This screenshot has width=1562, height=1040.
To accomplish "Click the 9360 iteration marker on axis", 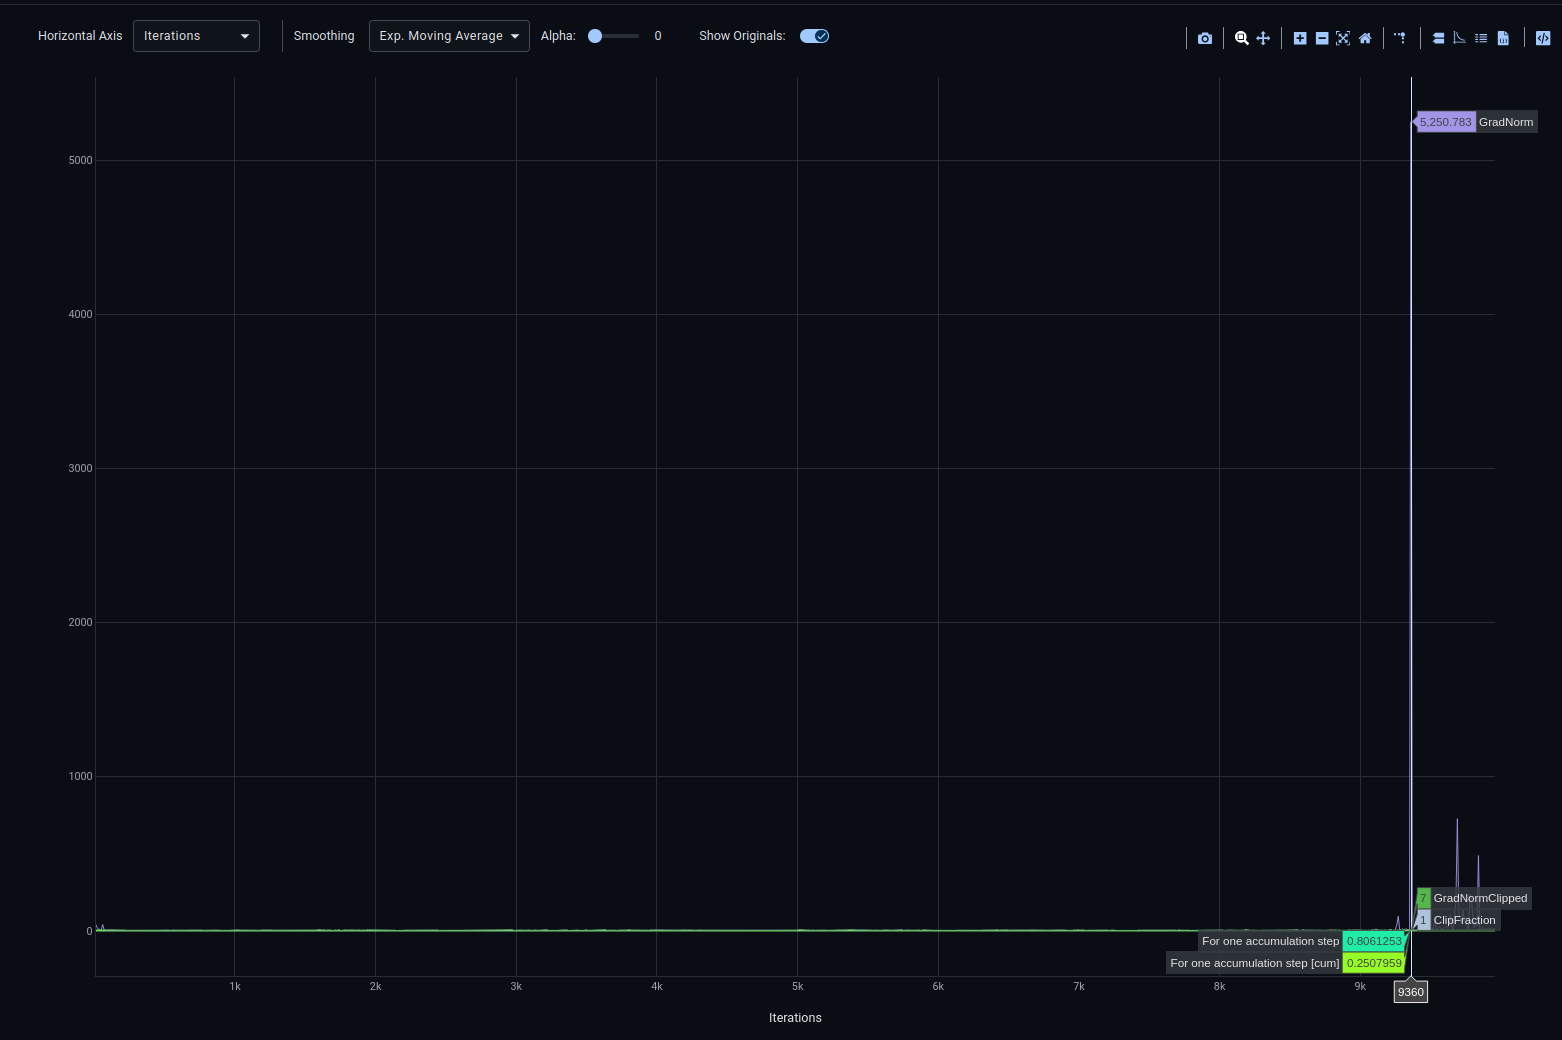I will tap(1410, 992).
